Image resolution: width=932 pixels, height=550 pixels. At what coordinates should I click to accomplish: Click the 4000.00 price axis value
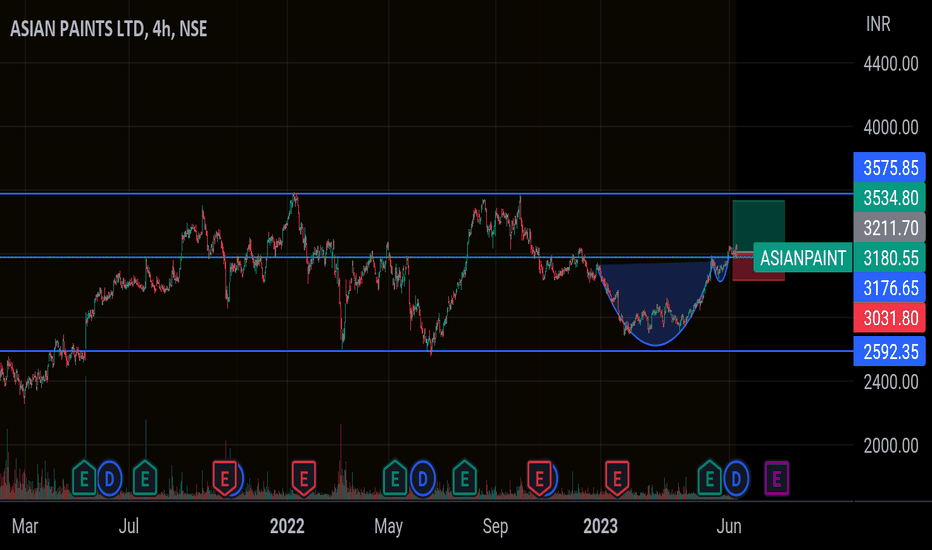(890, 127)
